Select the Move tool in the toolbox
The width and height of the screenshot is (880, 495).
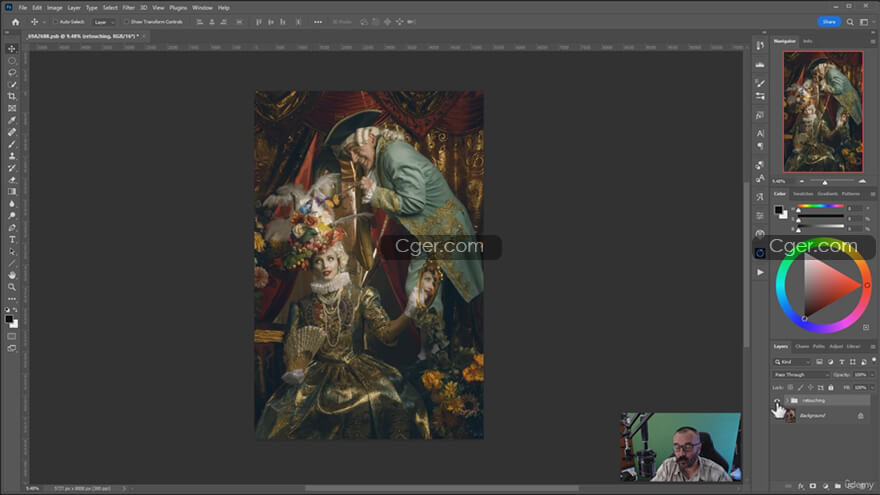(x=12, y=49)
